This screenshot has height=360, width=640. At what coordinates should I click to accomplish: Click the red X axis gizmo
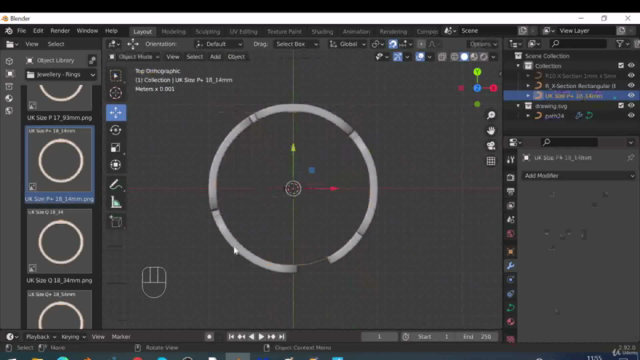[493, 88]
